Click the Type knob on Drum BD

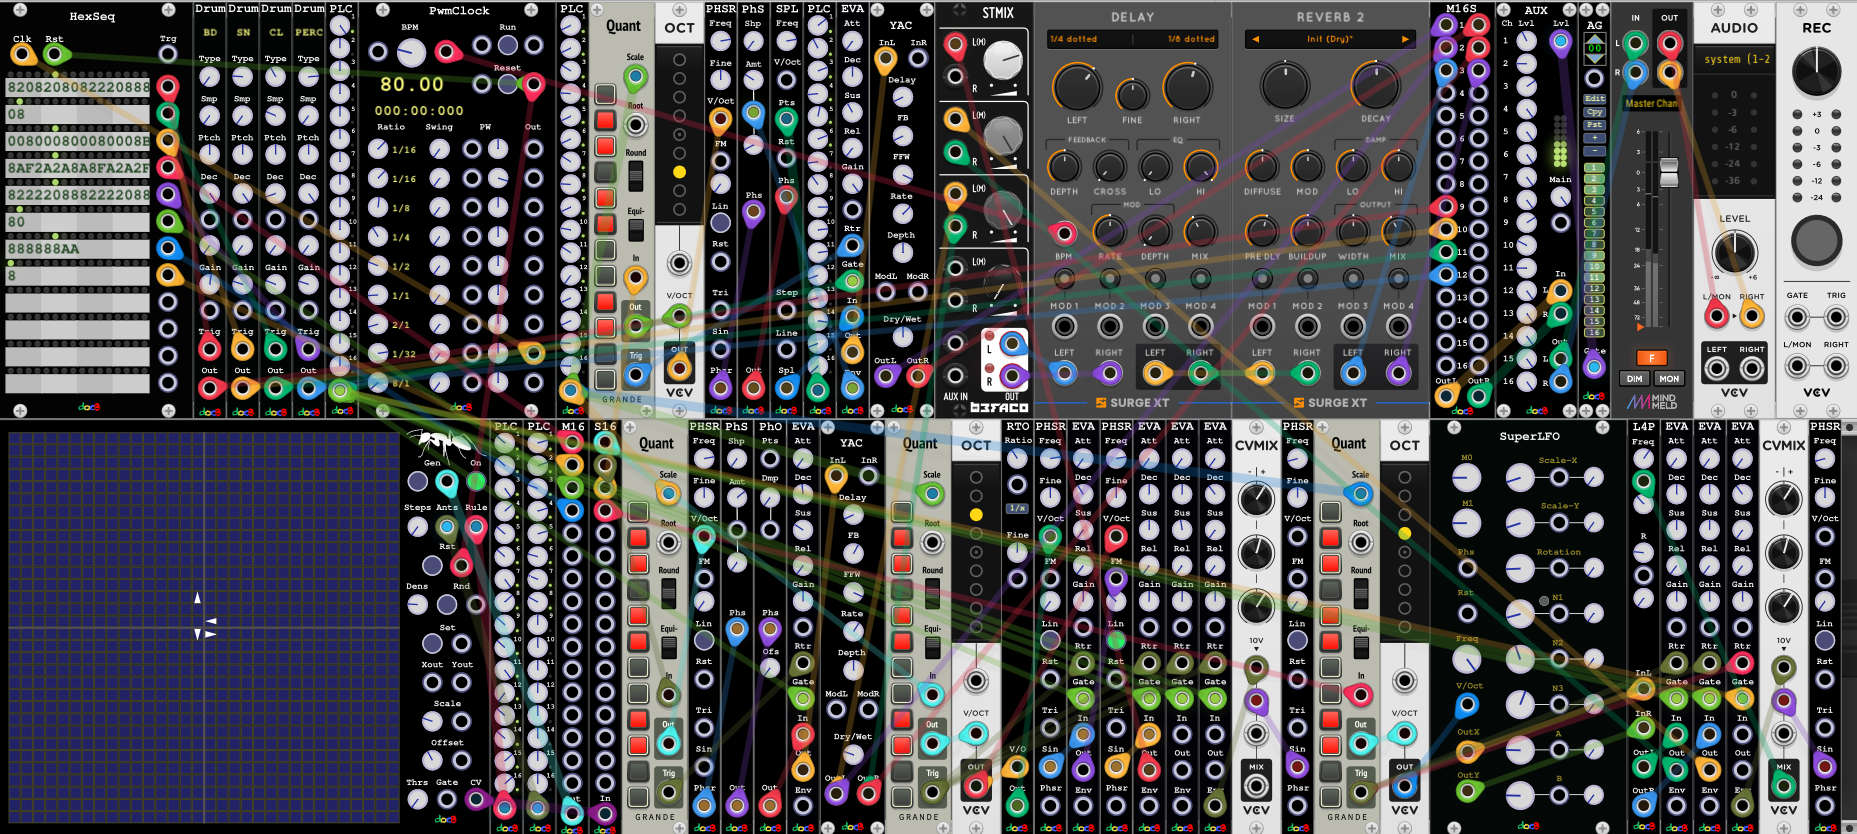[x=209, y=76]
